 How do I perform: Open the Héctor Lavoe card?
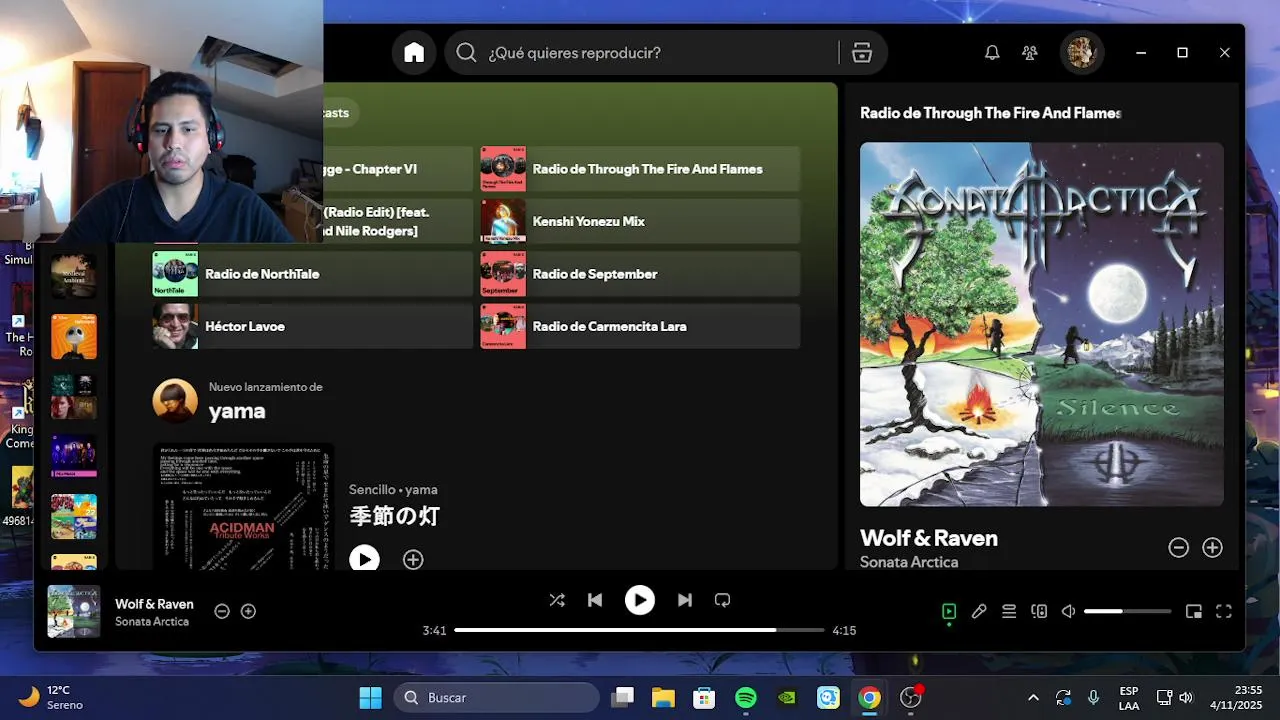click(x=312, y=326)
